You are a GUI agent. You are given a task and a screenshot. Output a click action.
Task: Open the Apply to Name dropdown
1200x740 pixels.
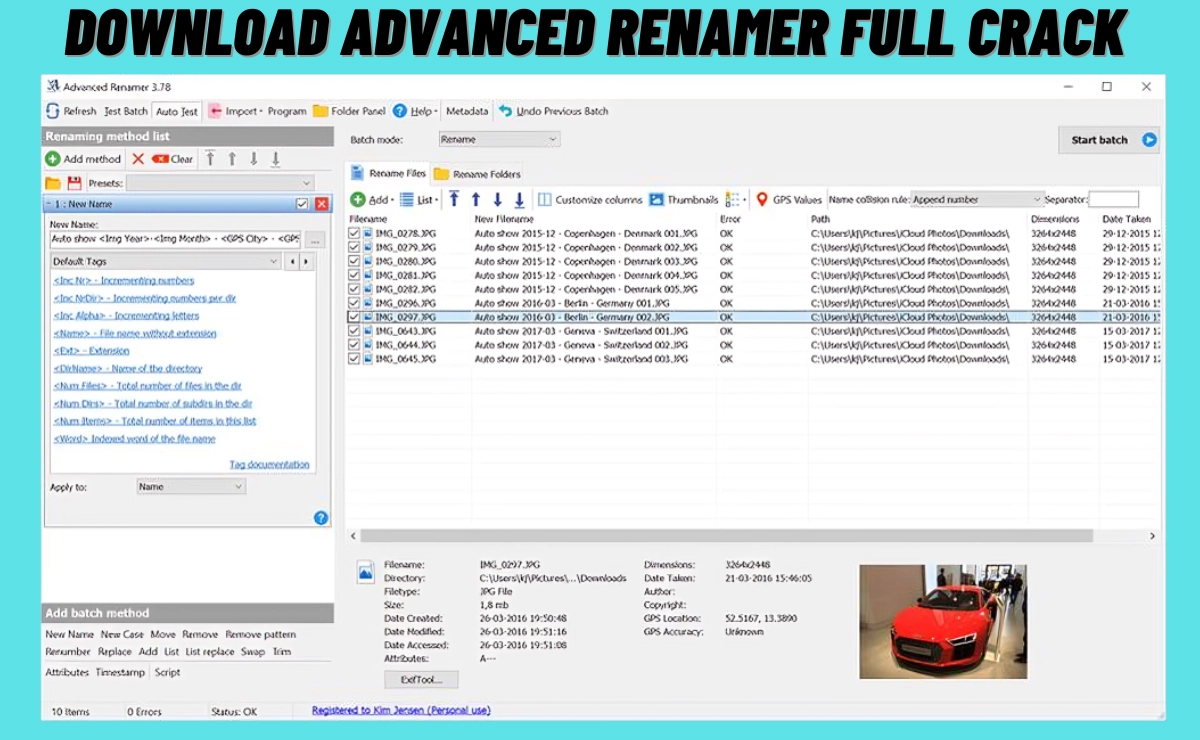pyautogui.click(x=191, y=487)
